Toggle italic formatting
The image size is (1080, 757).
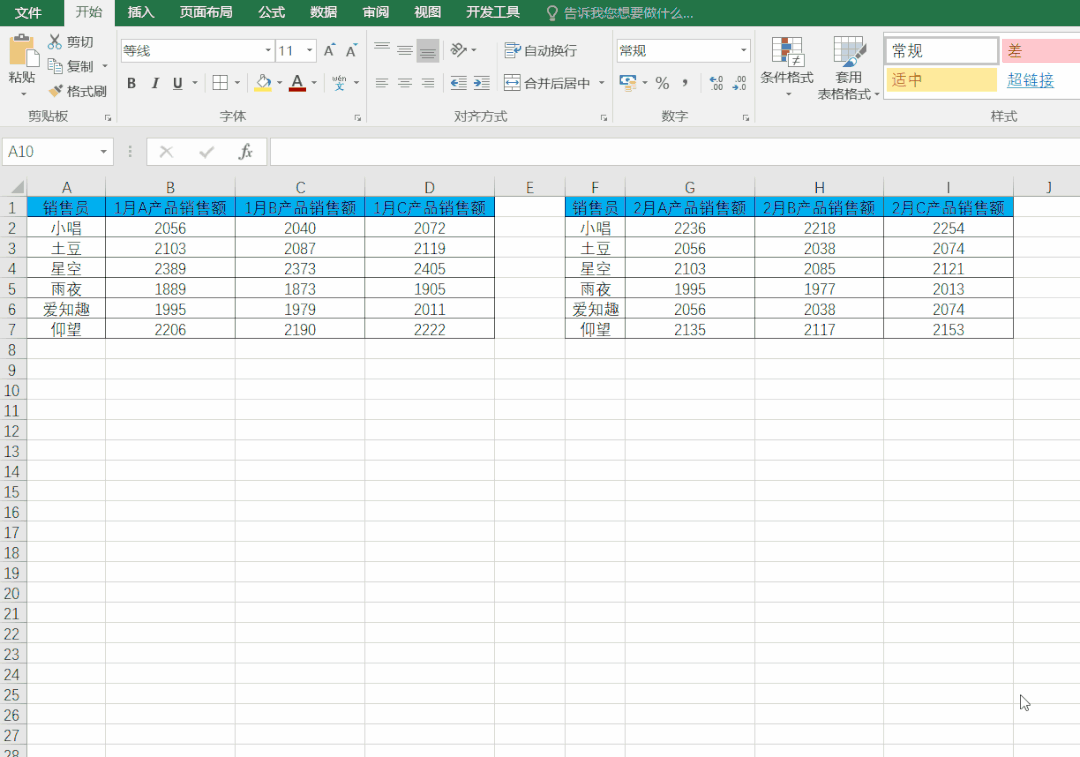(155, 83)
